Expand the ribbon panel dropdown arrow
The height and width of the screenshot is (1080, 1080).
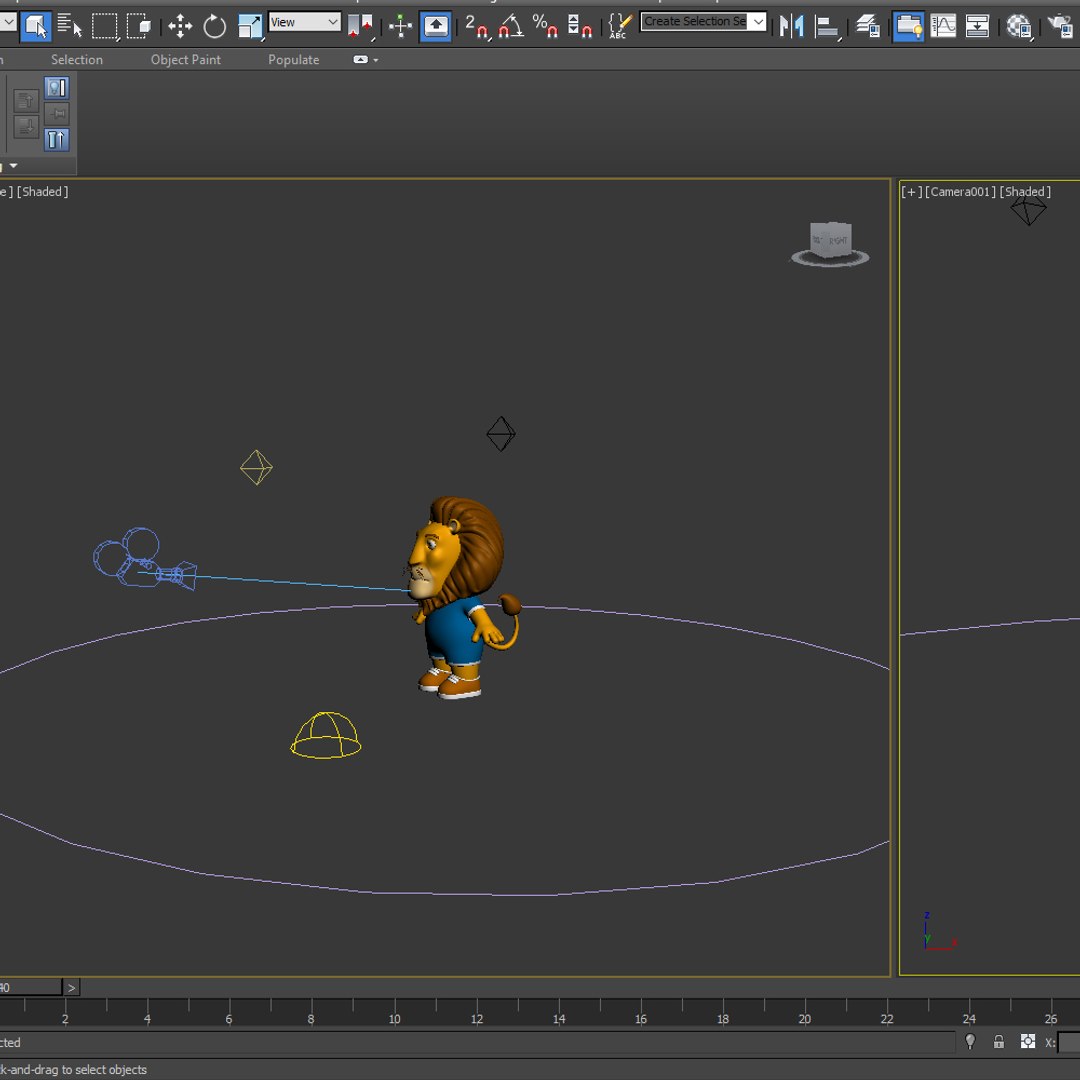pyautogui.click(x=13, y=165)
